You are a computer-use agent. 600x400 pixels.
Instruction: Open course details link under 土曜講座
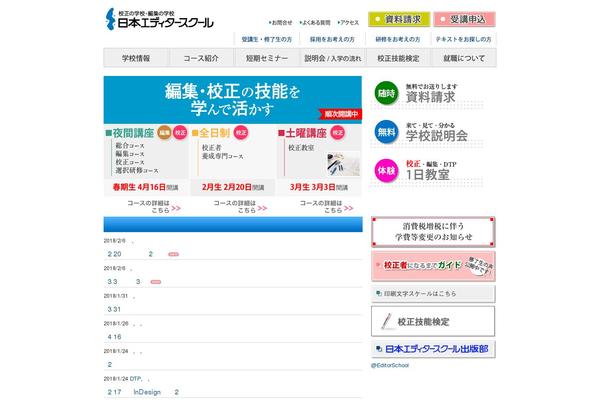[x=326, y=206]
